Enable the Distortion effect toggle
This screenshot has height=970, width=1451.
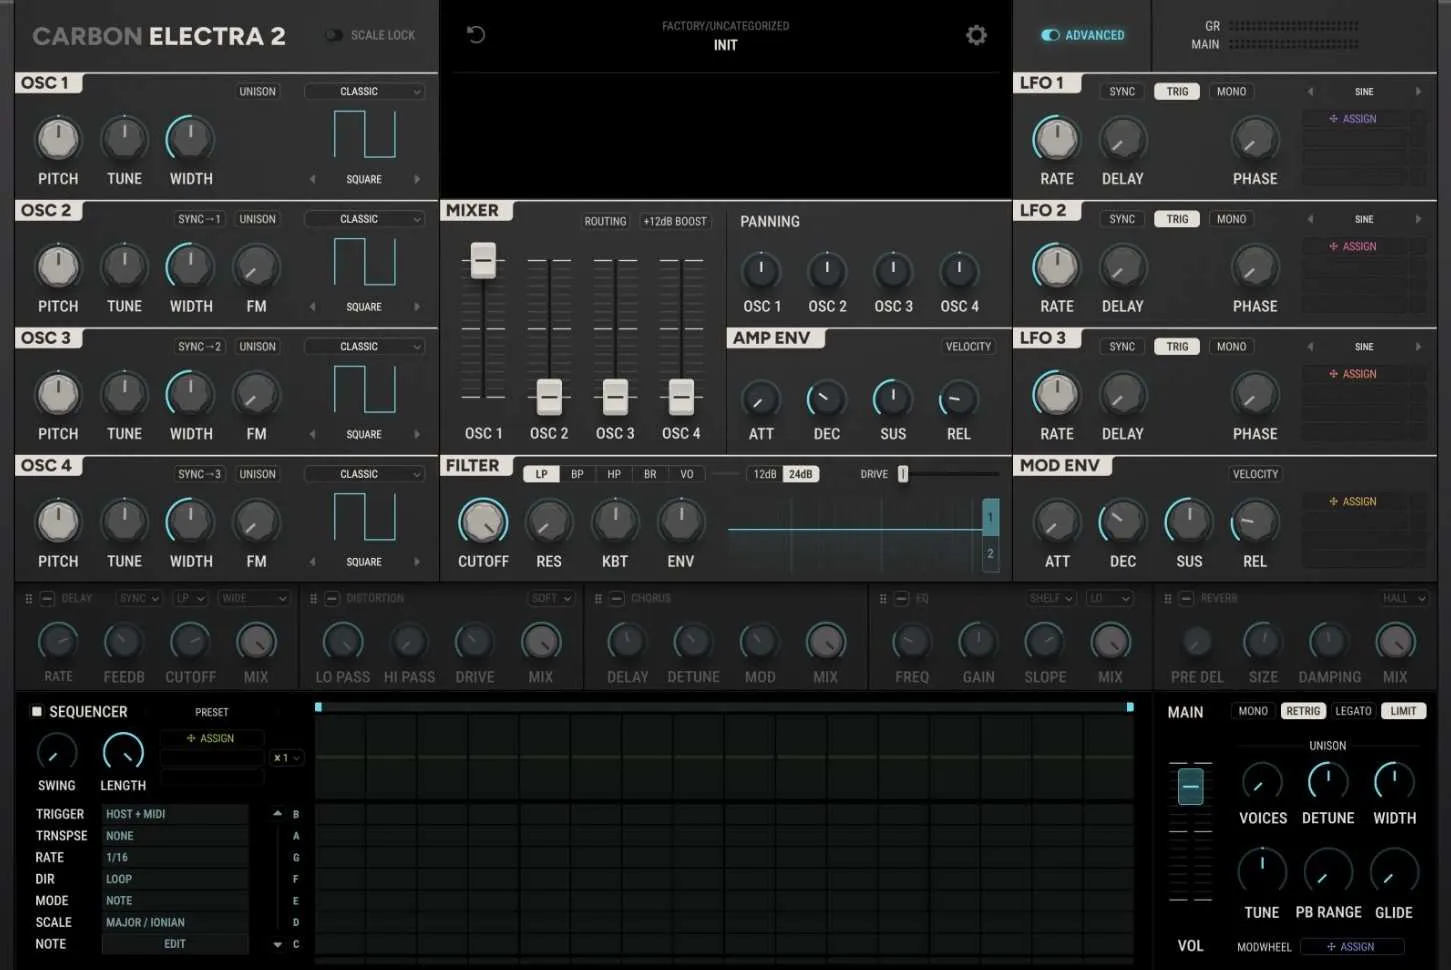[332, 598]
